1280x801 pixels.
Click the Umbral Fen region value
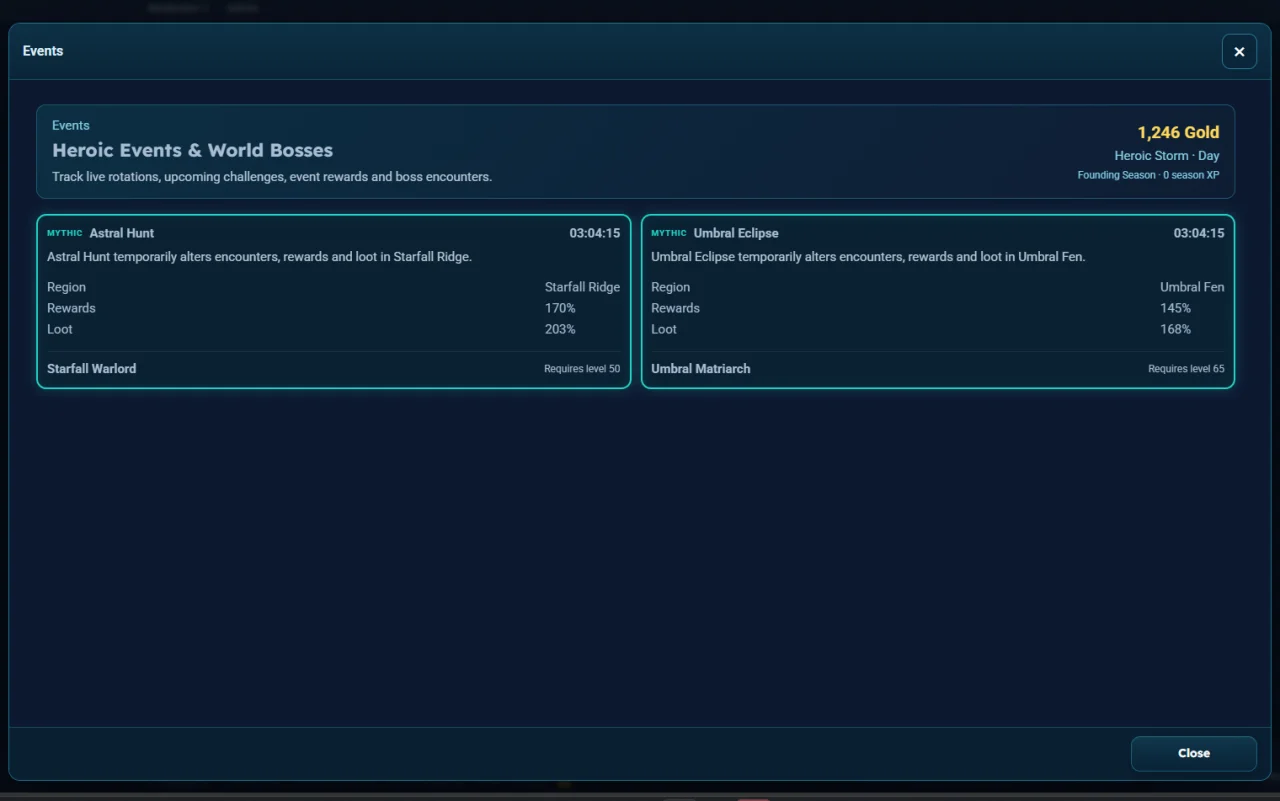(1192, 287)
